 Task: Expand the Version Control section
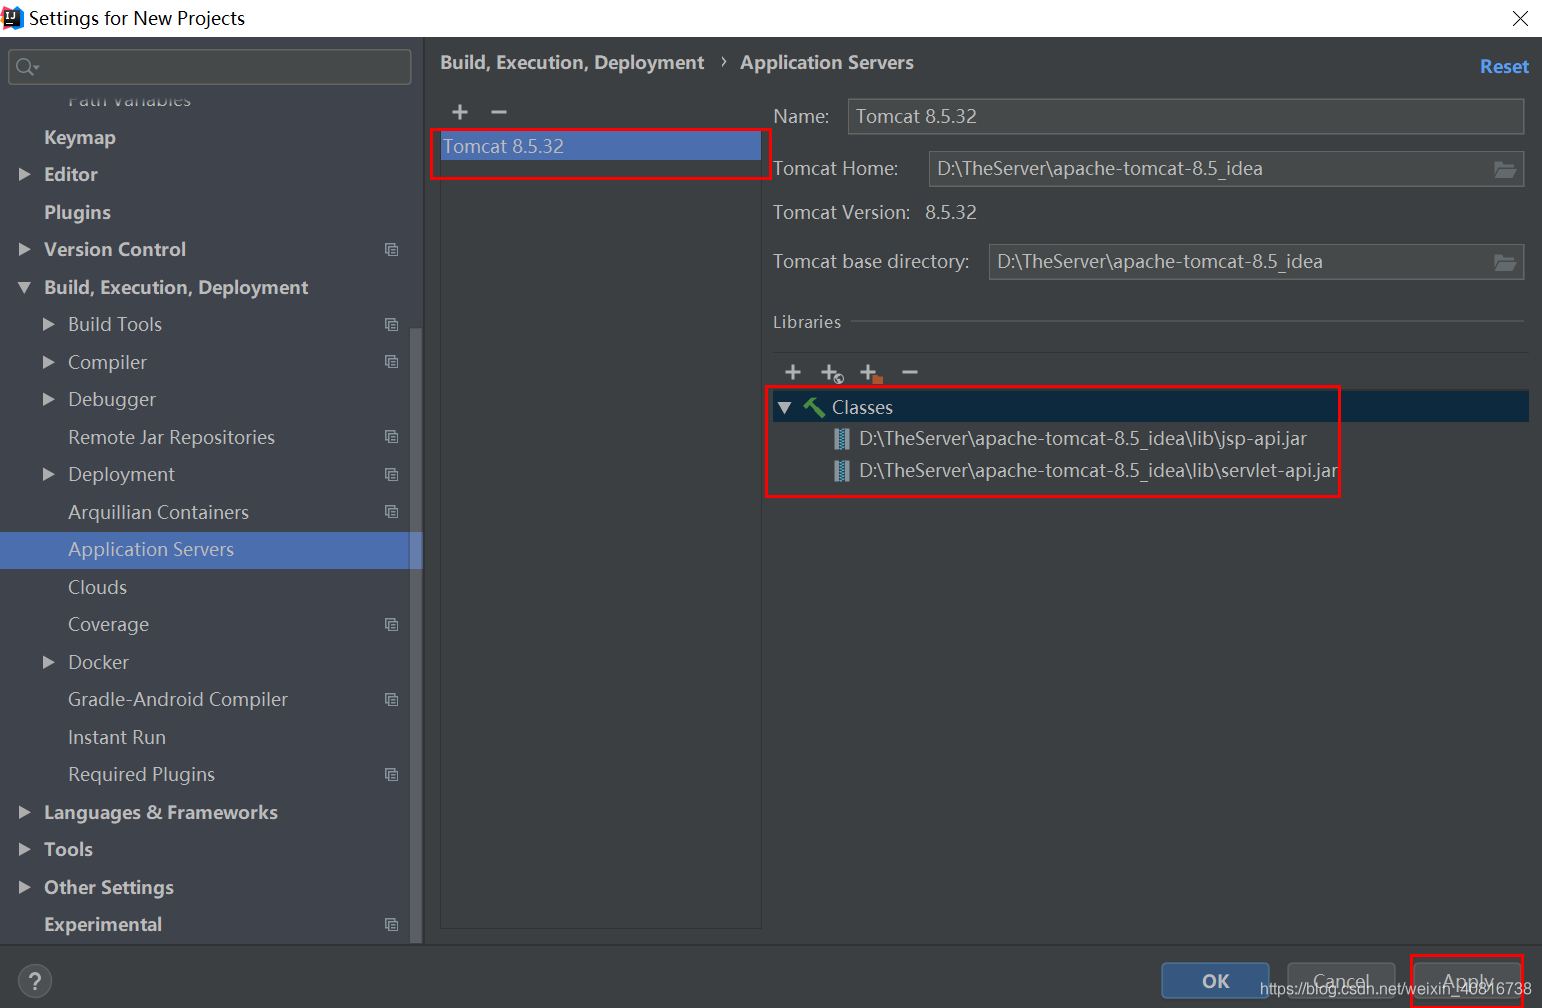[x=24, y=249]
